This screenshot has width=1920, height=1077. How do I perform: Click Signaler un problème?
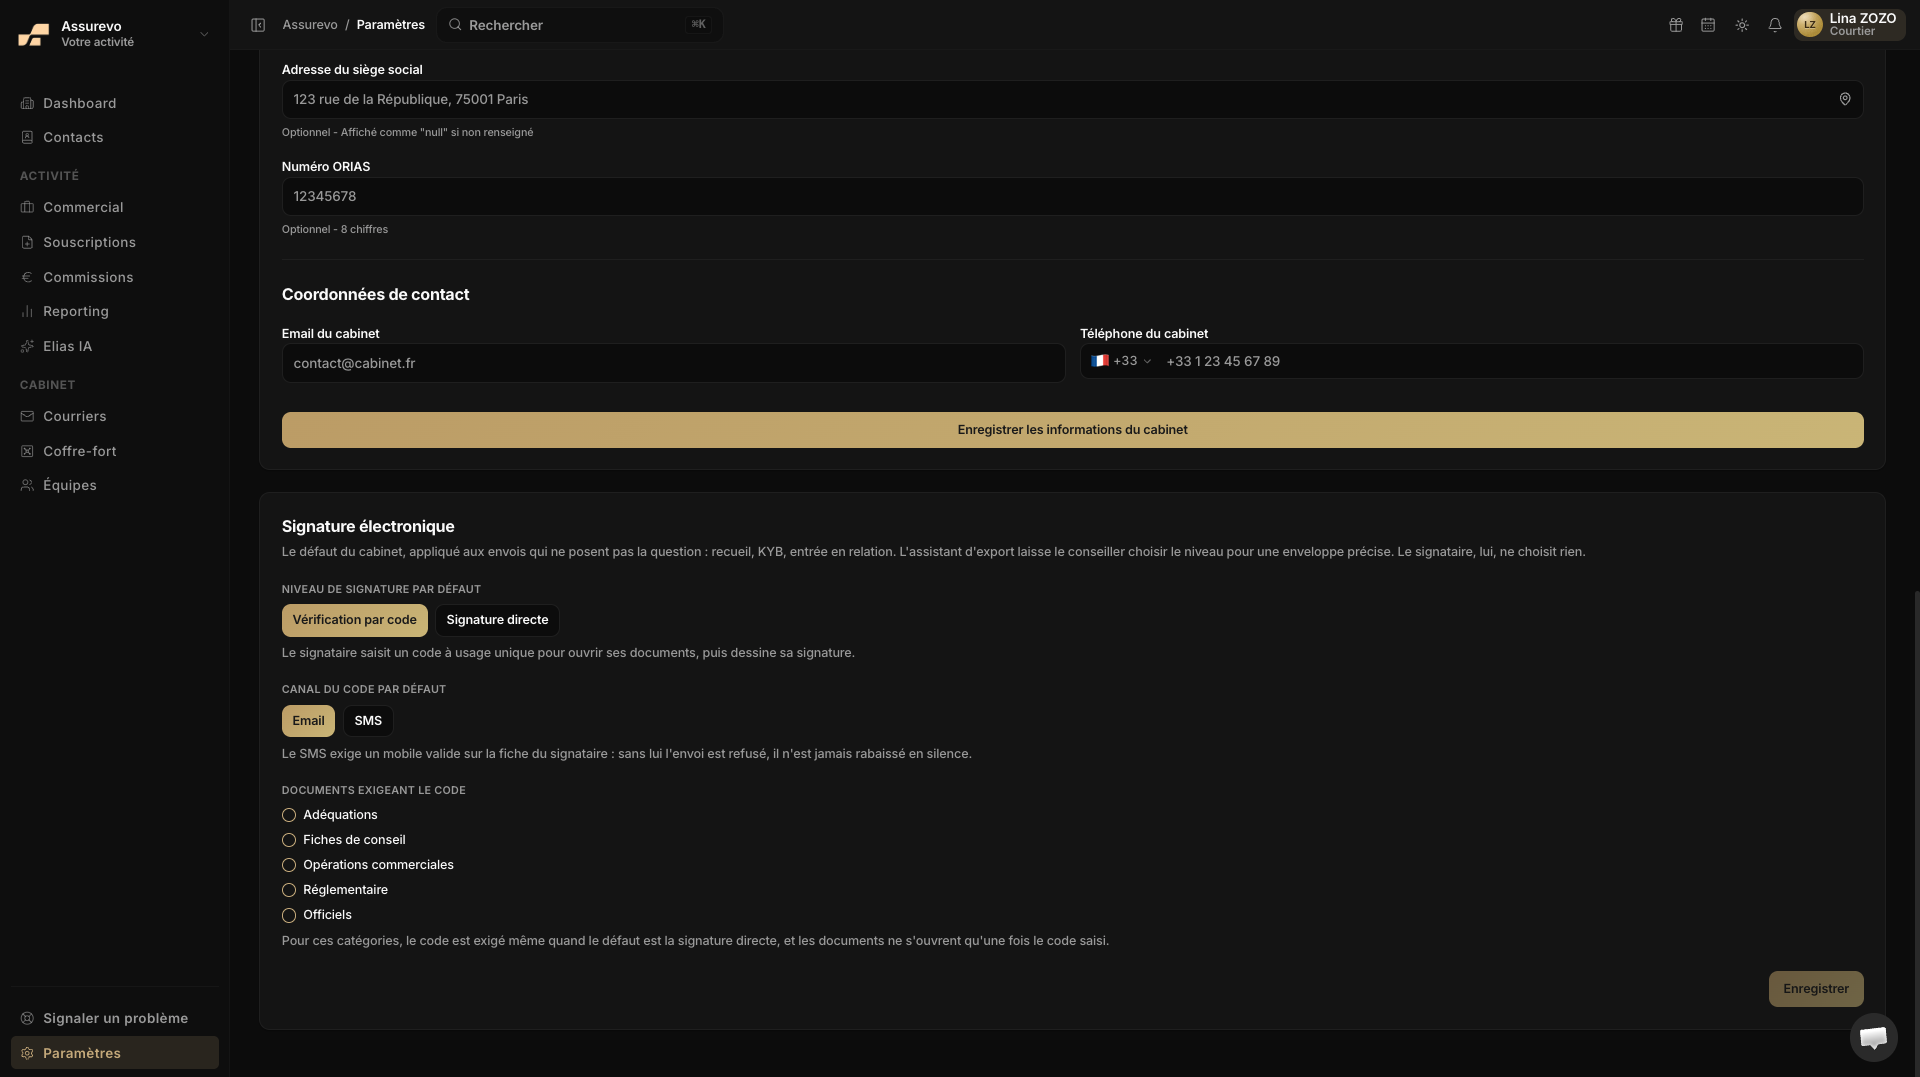point(115,1019)
